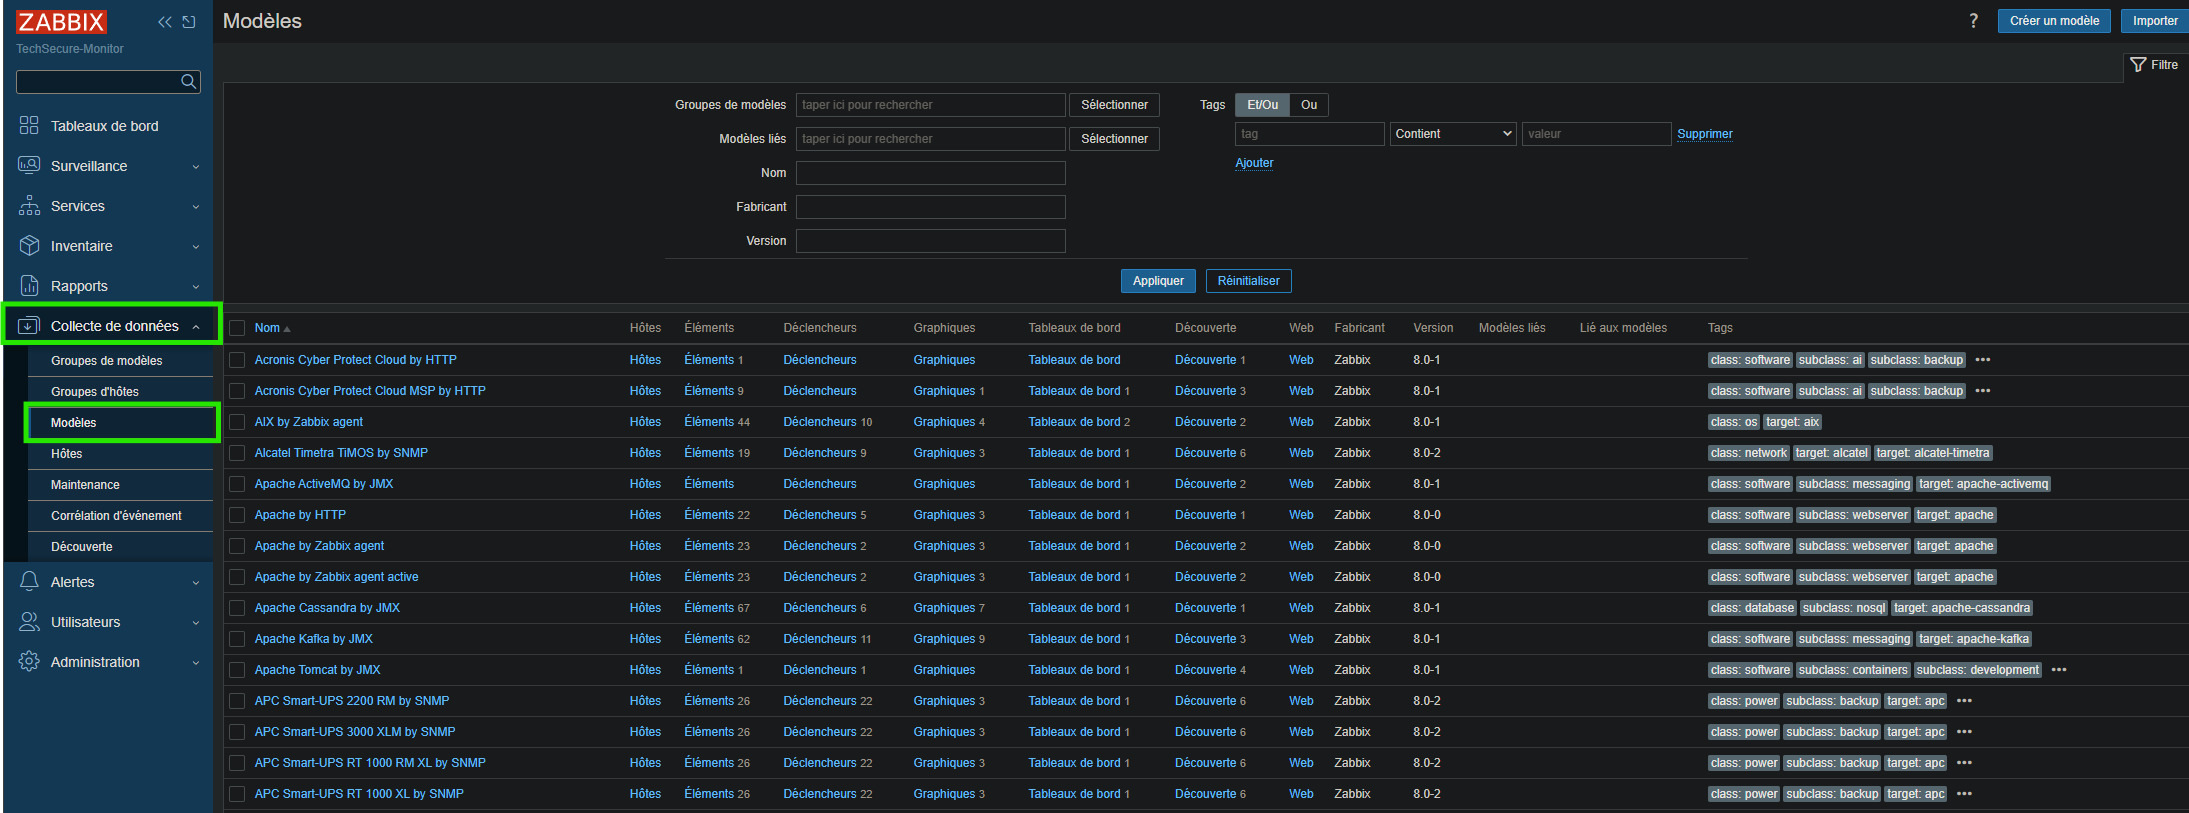Click the sidebar search magnifier icon
This screenshot has width=2189, height=813.
[188, 82]
